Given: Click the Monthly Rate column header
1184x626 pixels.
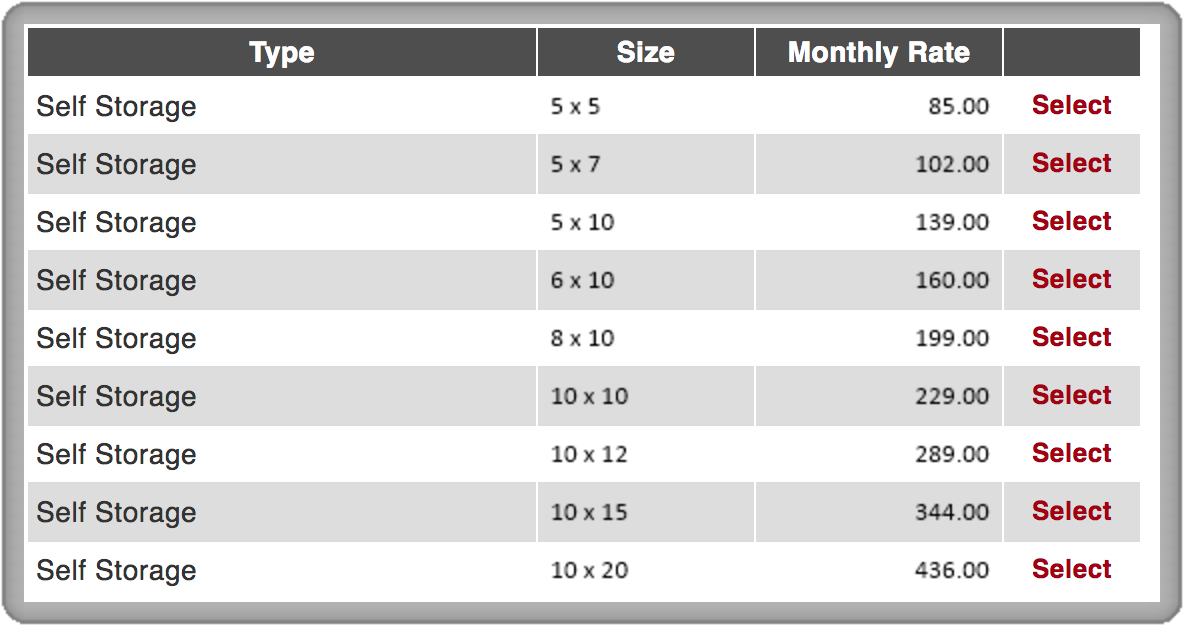Looking at the screenshot, I should [x=879, y=52].
